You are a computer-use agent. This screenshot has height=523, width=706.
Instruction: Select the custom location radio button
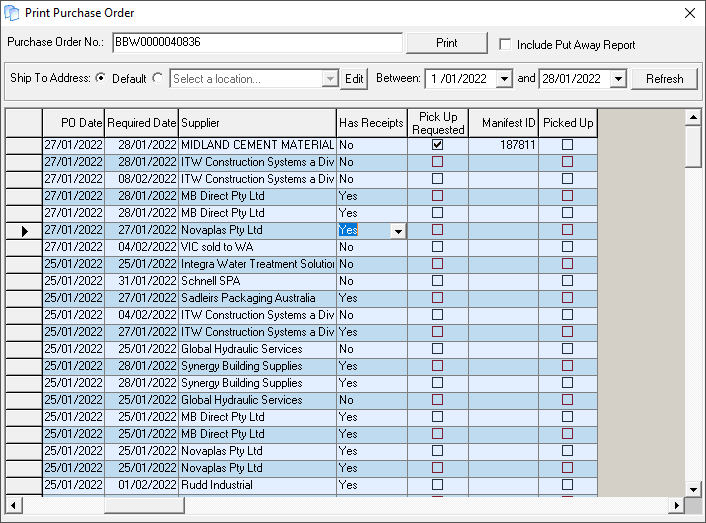(x=158, y=78)
